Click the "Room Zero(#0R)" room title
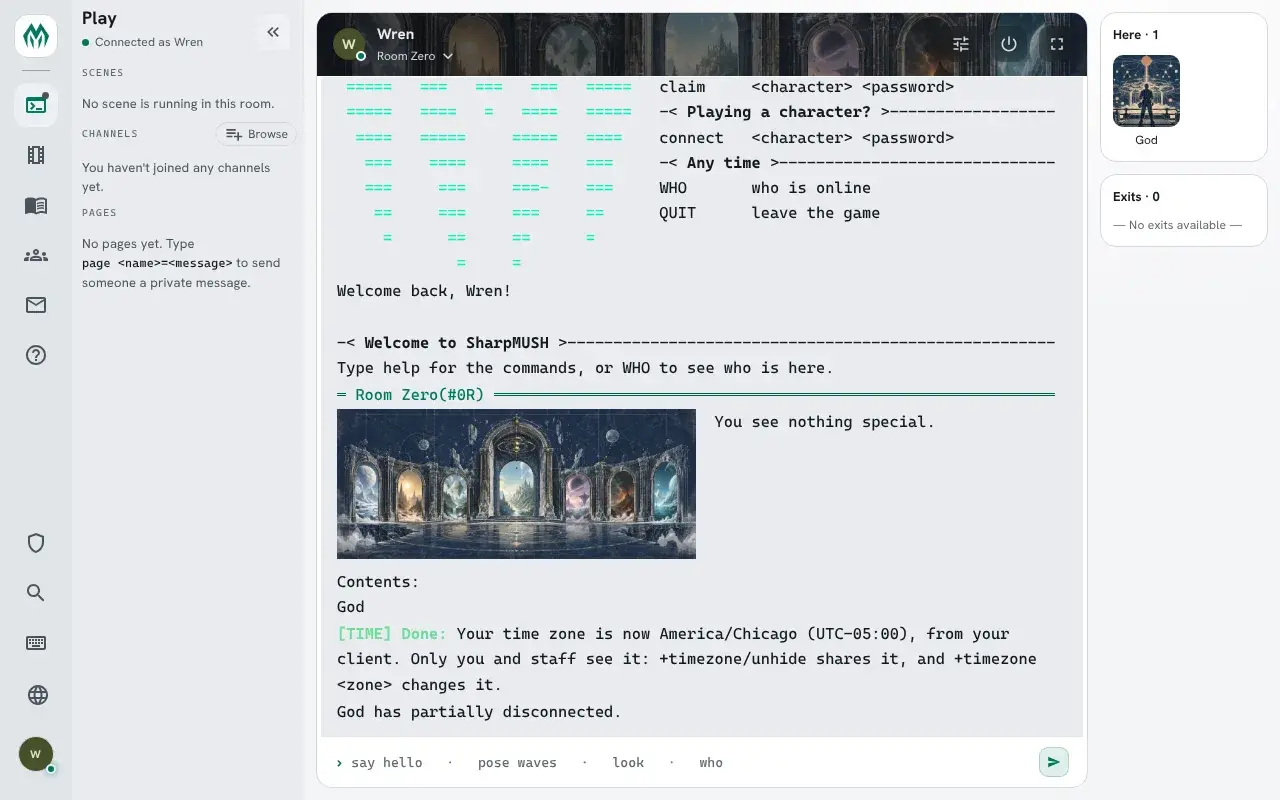This screenshot has width=1280, height=800. click(420, 395)
